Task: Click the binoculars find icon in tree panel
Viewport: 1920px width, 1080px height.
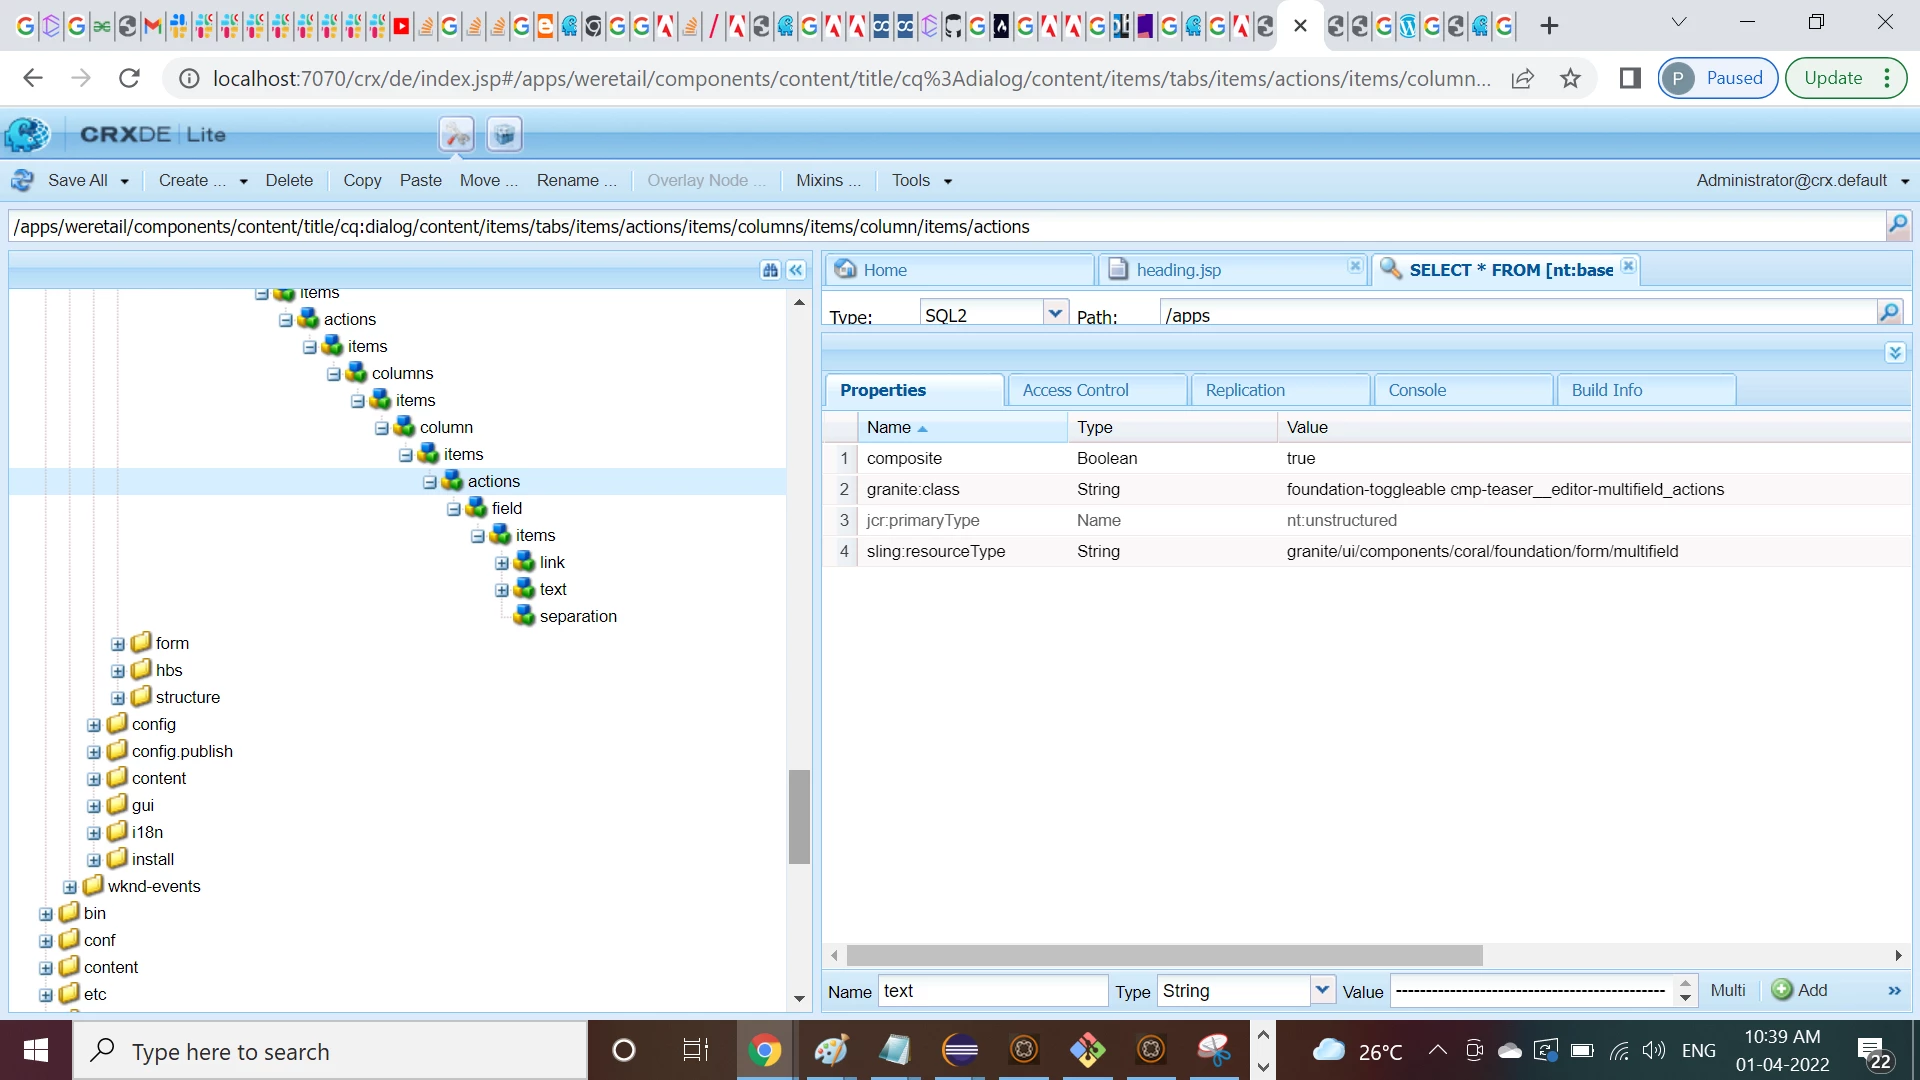Action: tap(770, 270)
